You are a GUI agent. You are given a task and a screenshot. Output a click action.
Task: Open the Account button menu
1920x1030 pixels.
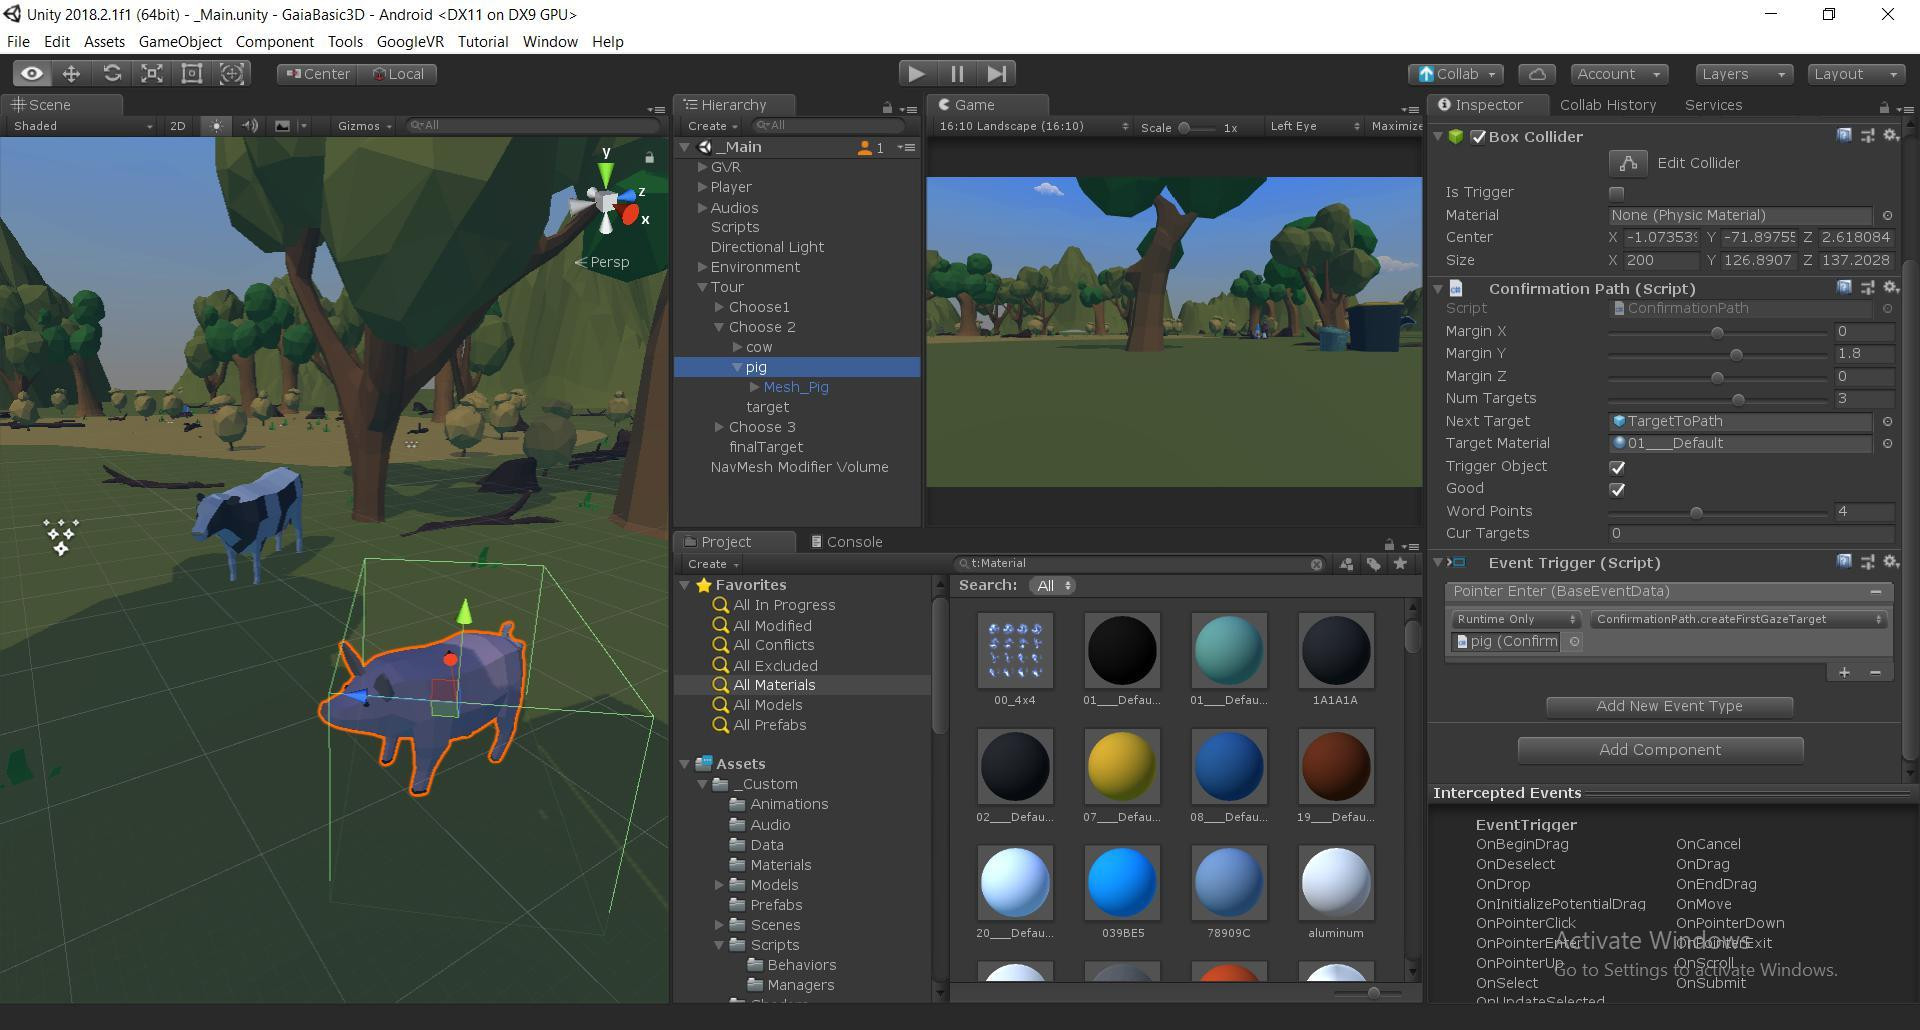coord(1618,74)
